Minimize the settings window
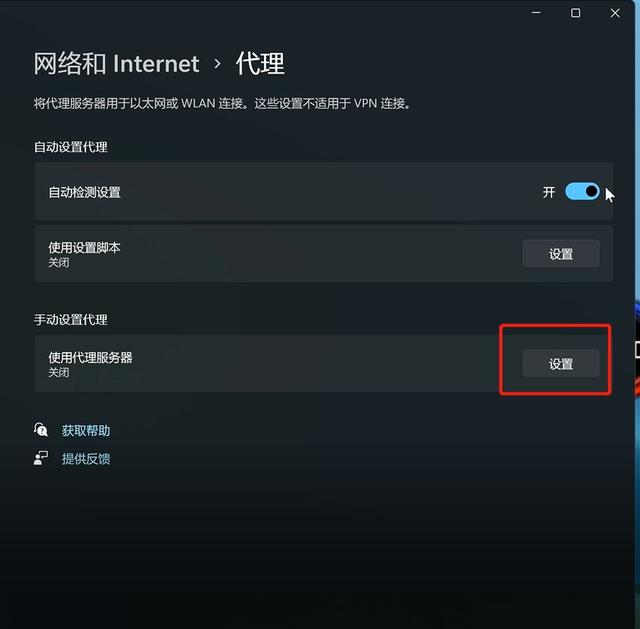 (536, 13)
